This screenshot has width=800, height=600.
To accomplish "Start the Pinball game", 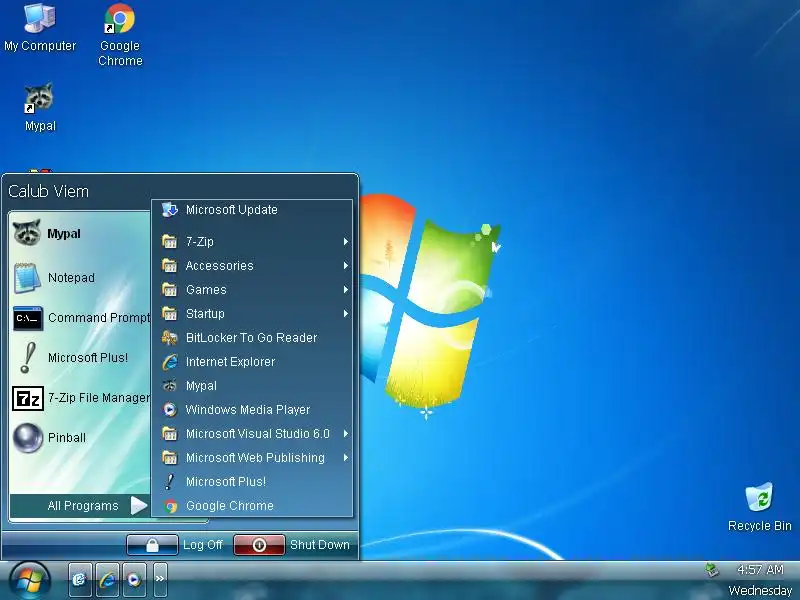I will (80, 438).
